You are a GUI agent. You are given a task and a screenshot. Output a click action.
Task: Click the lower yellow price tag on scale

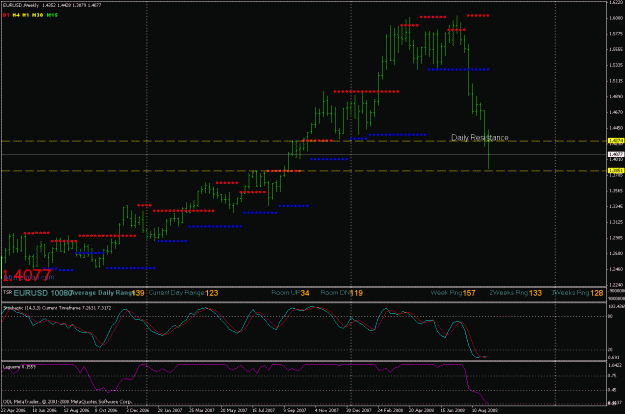click(616, 171)
